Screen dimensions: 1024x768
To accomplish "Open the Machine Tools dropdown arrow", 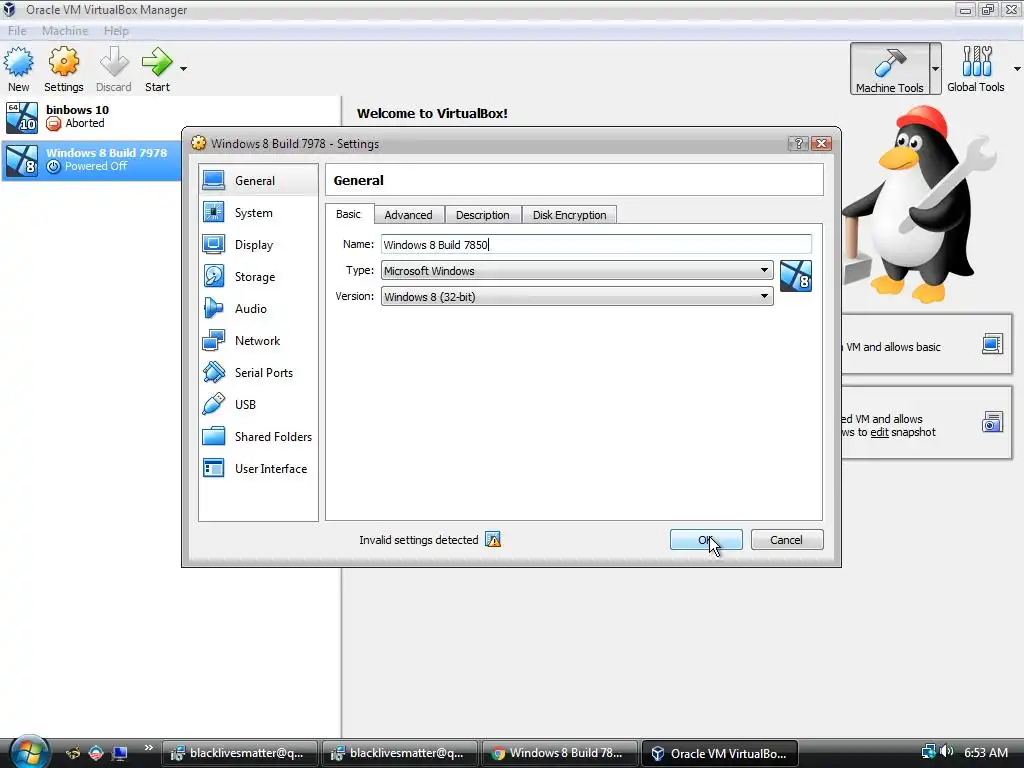I will [x=935, y=69].
